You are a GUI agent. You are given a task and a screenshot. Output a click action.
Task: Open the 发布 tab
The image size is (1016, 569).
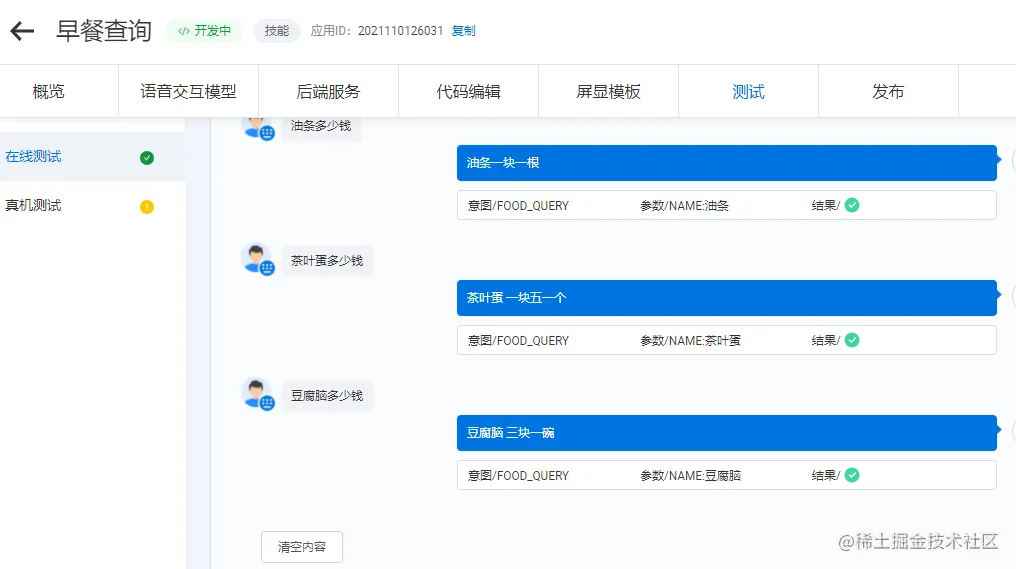tap(888, 91)
